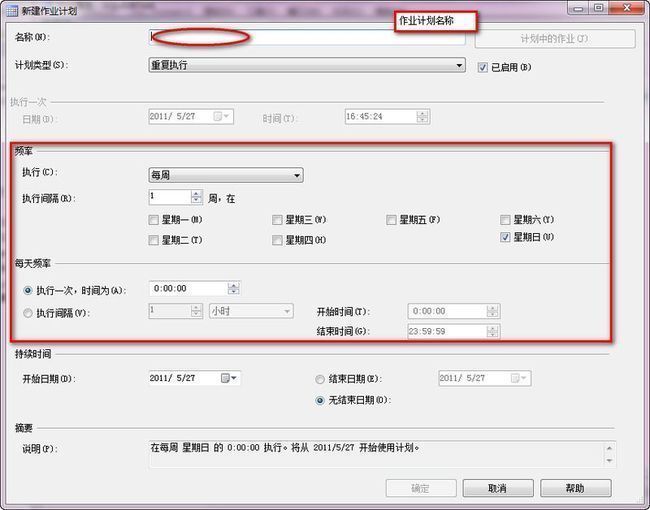Check the 星期五 checkbox
650x510 pixels.
coord(391,220)
